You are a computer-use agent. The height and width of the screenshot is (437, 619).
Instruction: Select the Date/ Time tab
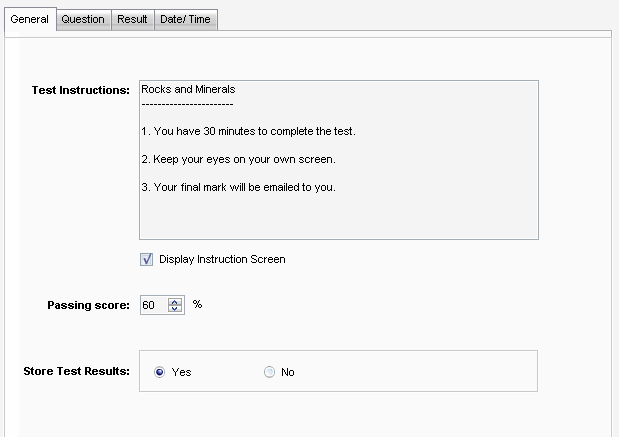point(186,19)
